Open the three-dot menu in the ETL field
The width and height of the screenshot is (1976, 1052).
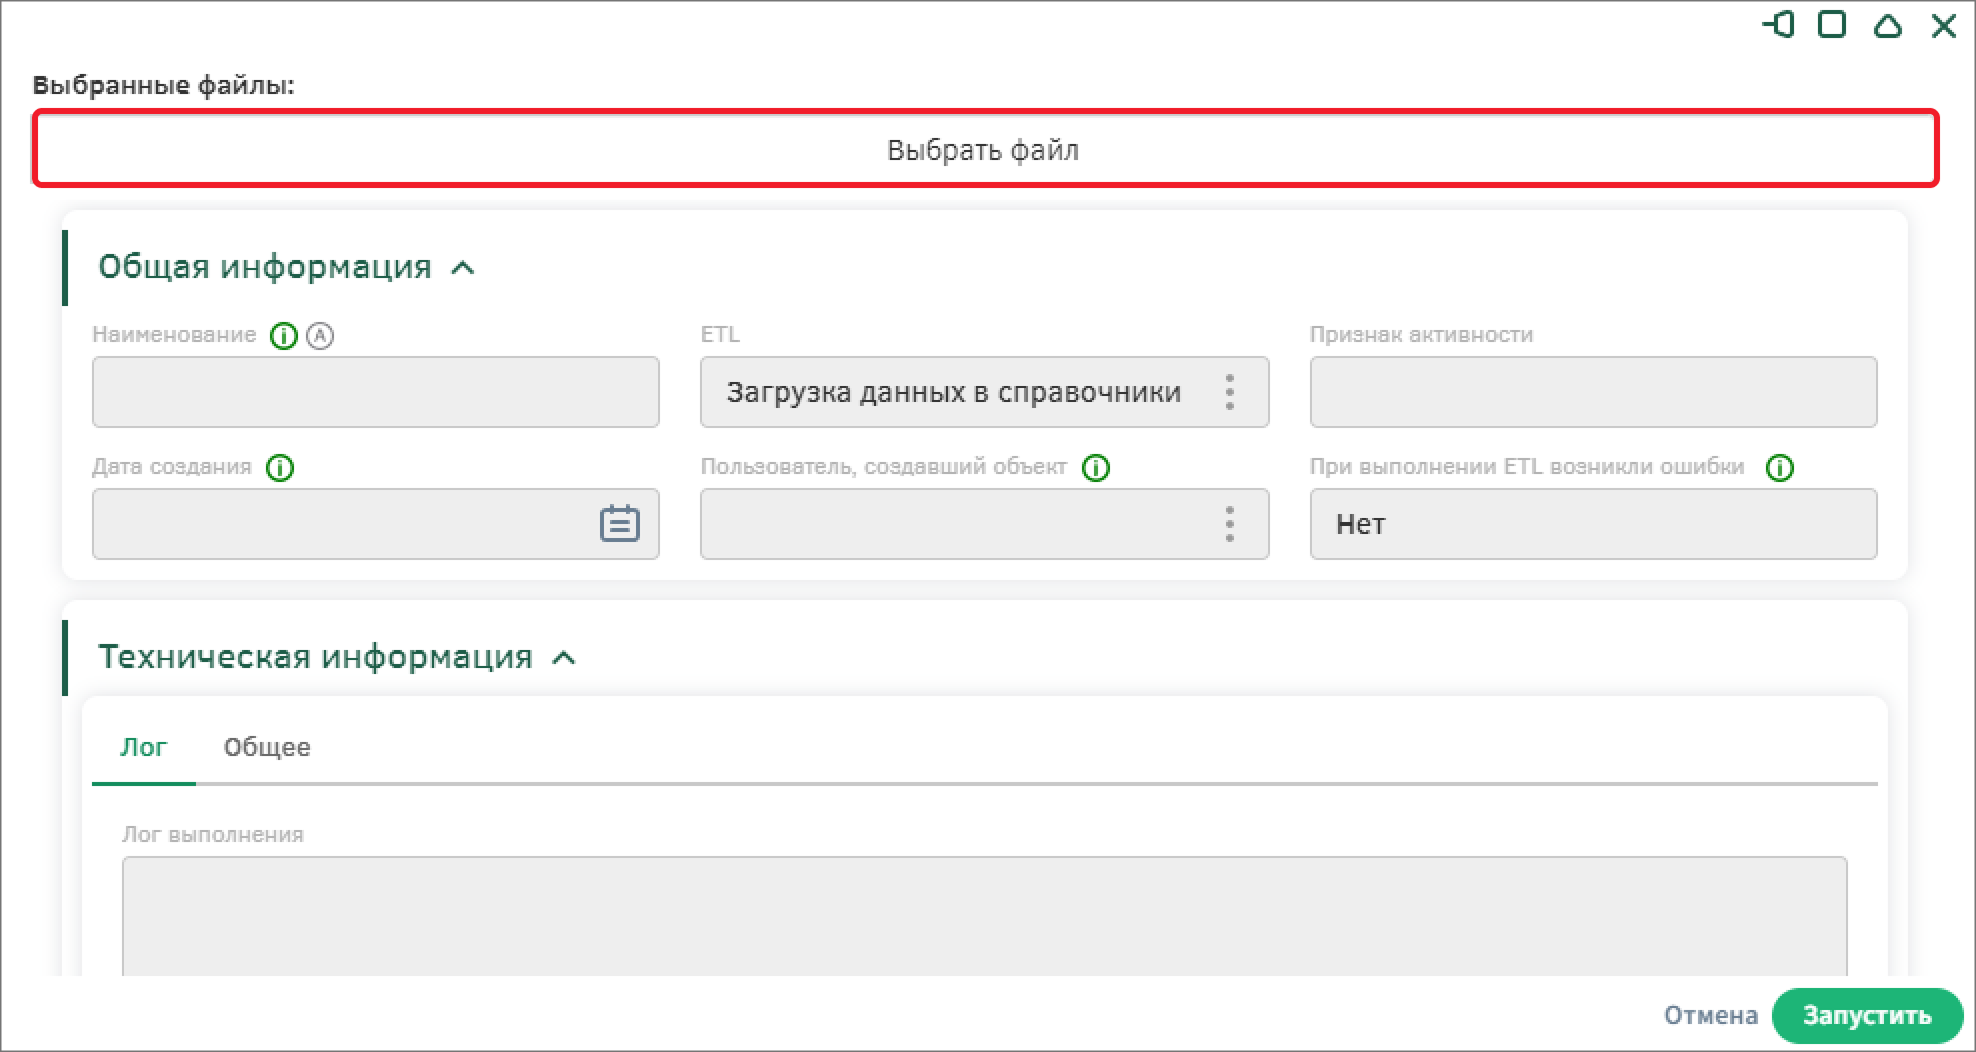click(1229, 392)
